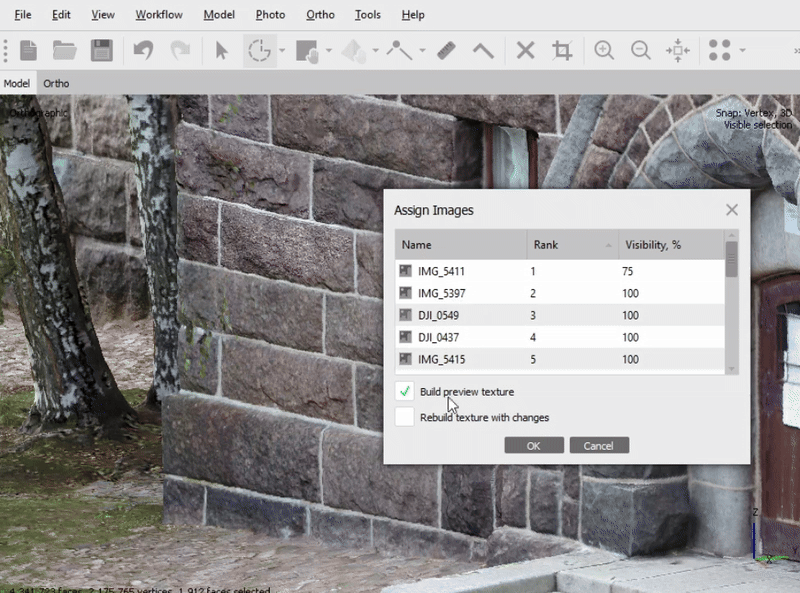Open the Help menu
Screen dimensions: 800x593
(x=413, y=15)
